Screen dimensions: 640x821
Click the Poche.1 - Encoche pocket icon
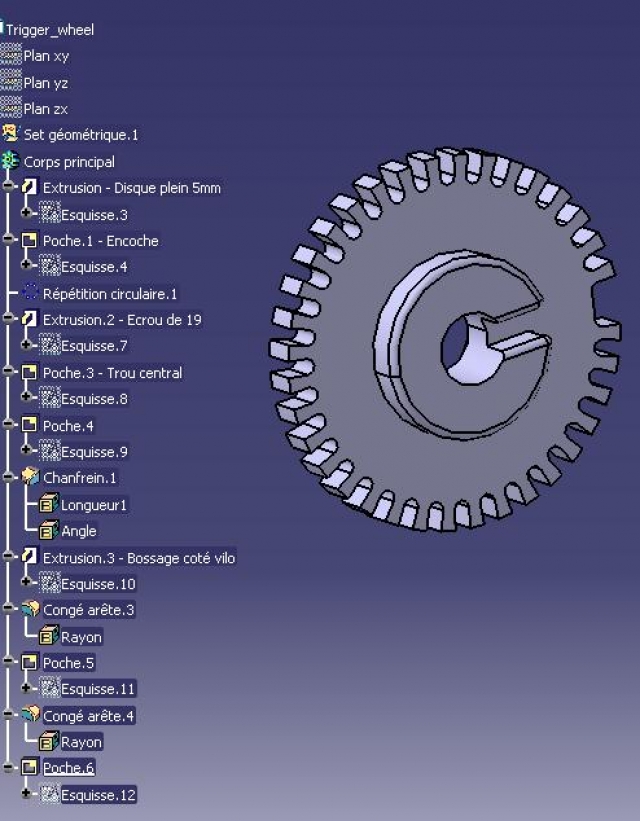tap(30, 241)
